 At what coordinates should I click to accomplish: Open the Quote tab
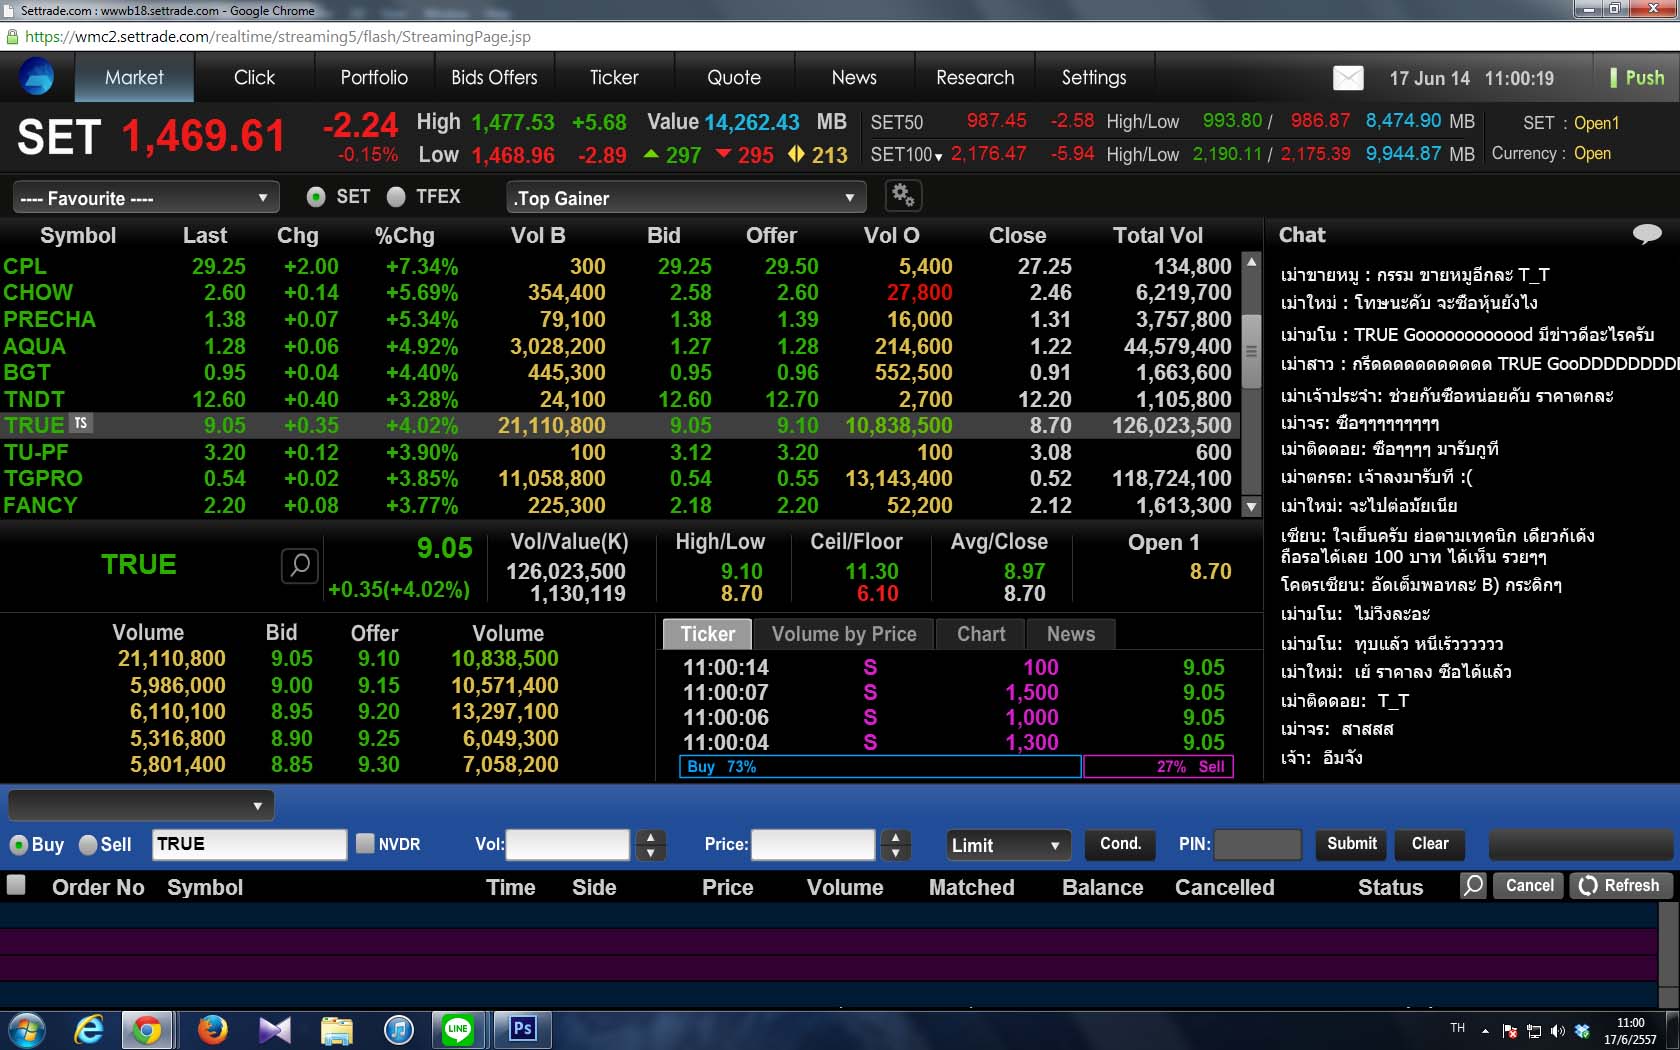(x=734, y=77)
